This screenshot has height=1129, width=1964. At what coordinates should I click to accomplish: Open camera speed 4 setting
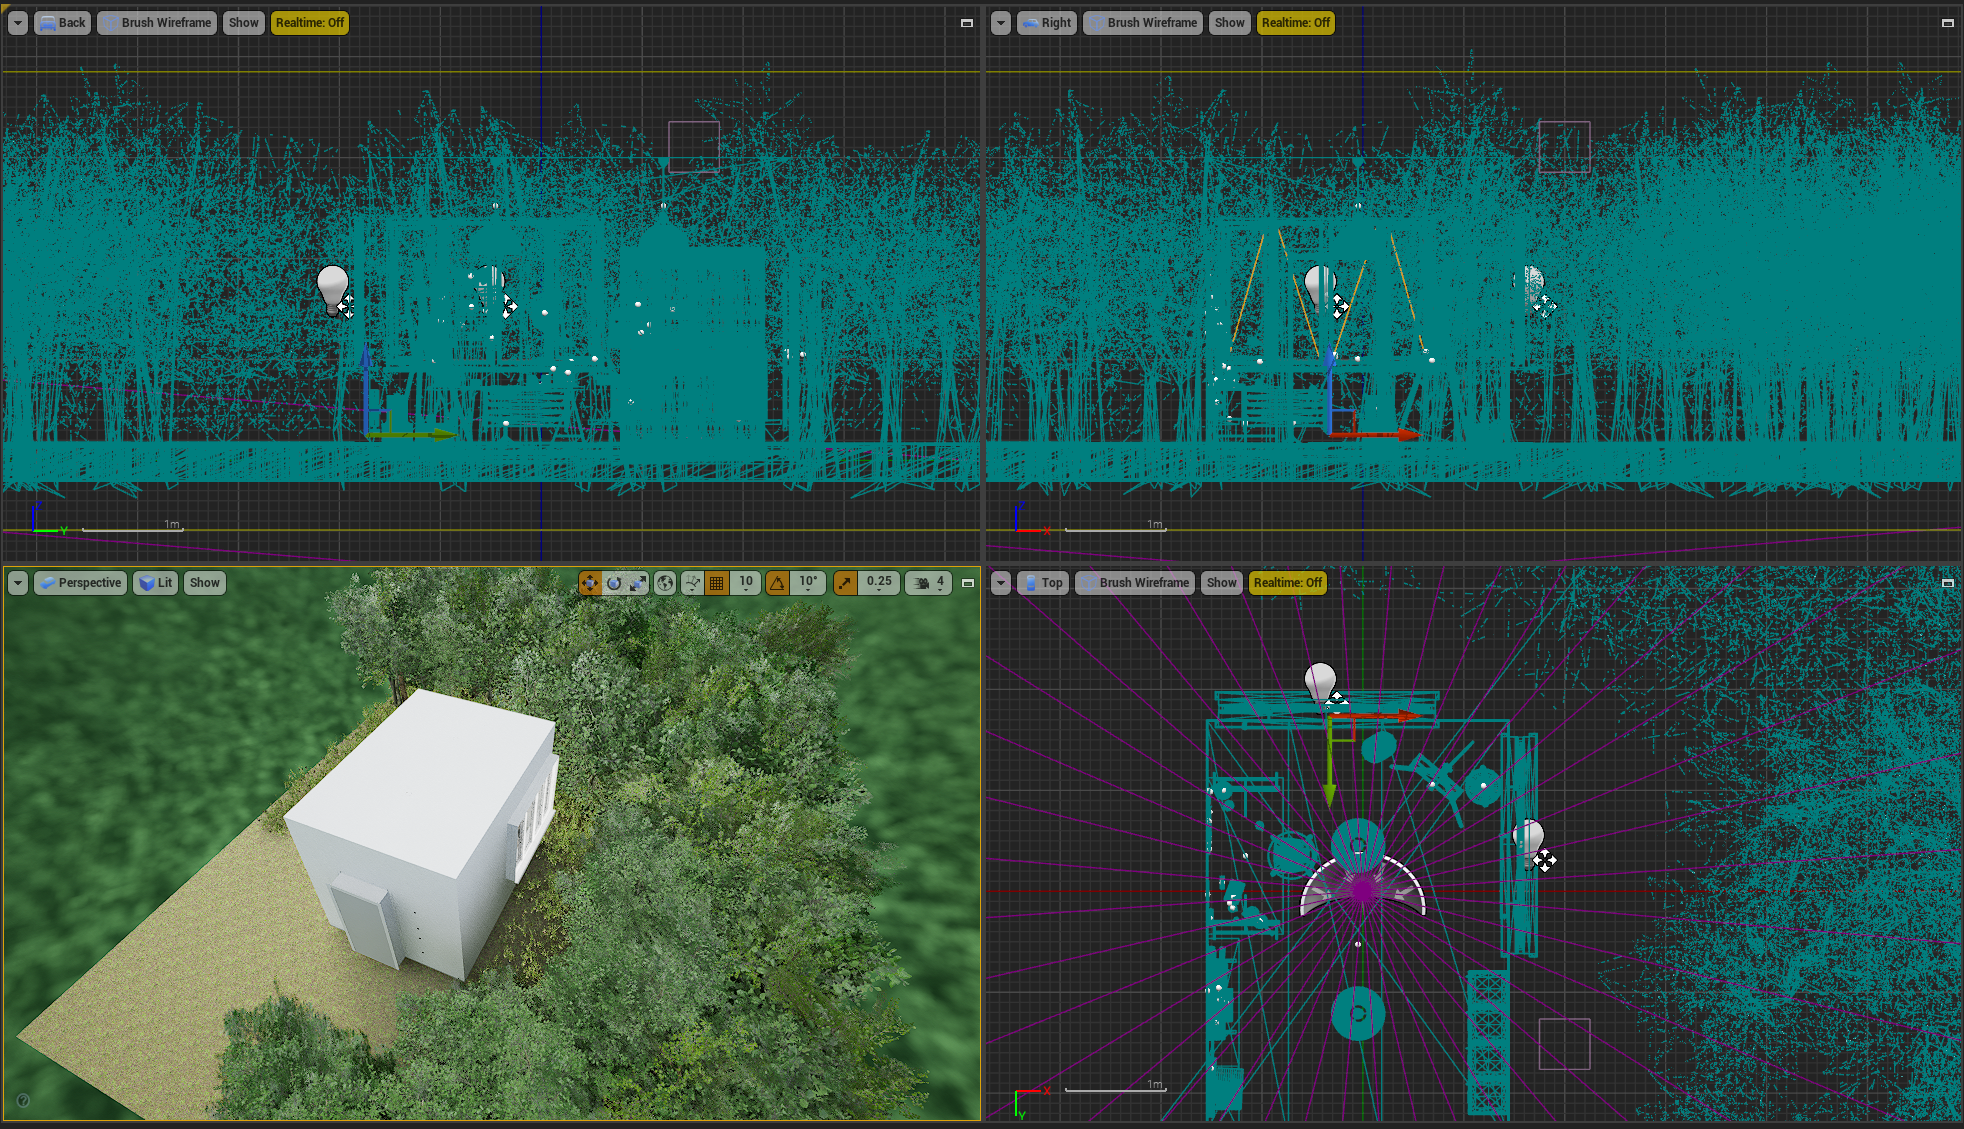929,583
